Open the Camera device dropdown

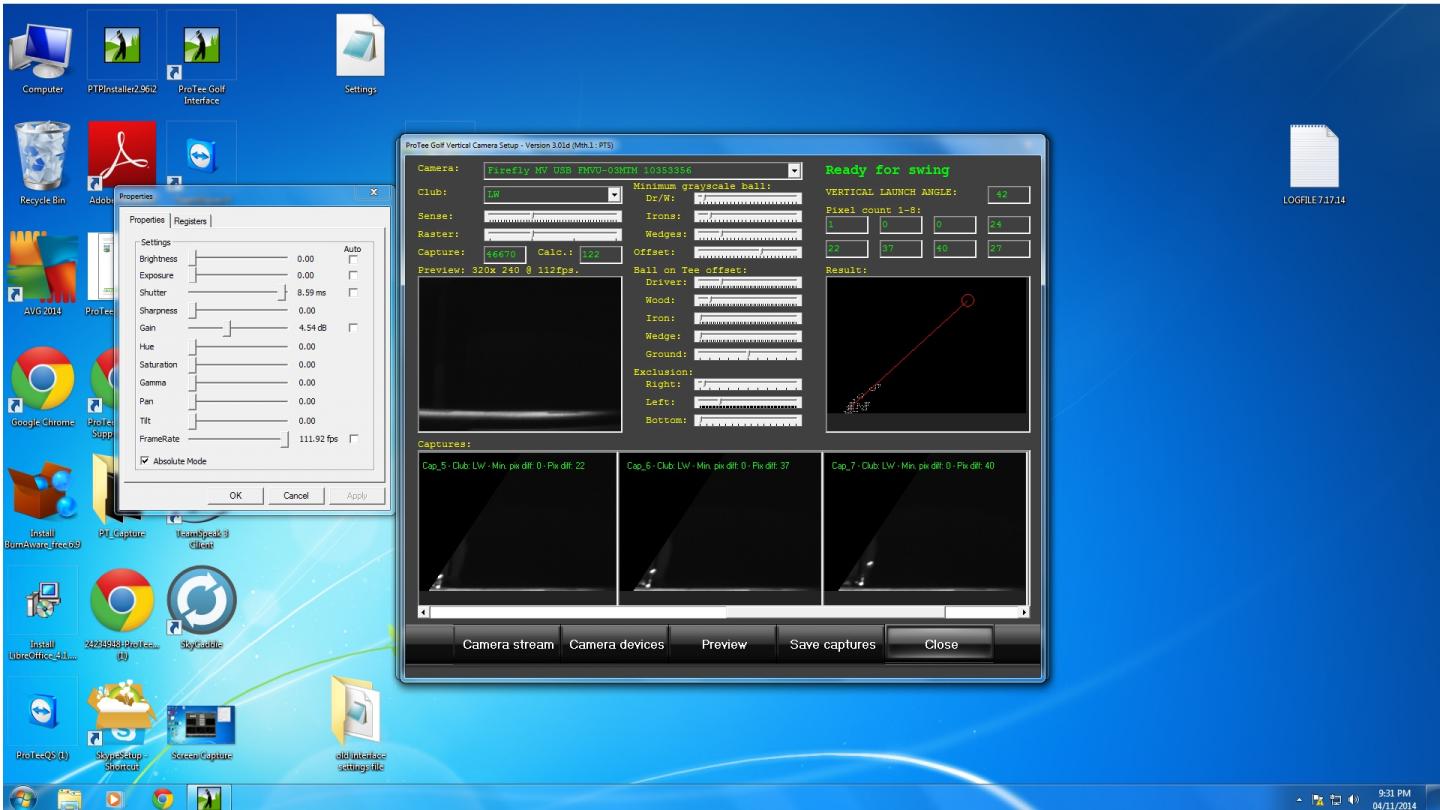coord(795,170)
